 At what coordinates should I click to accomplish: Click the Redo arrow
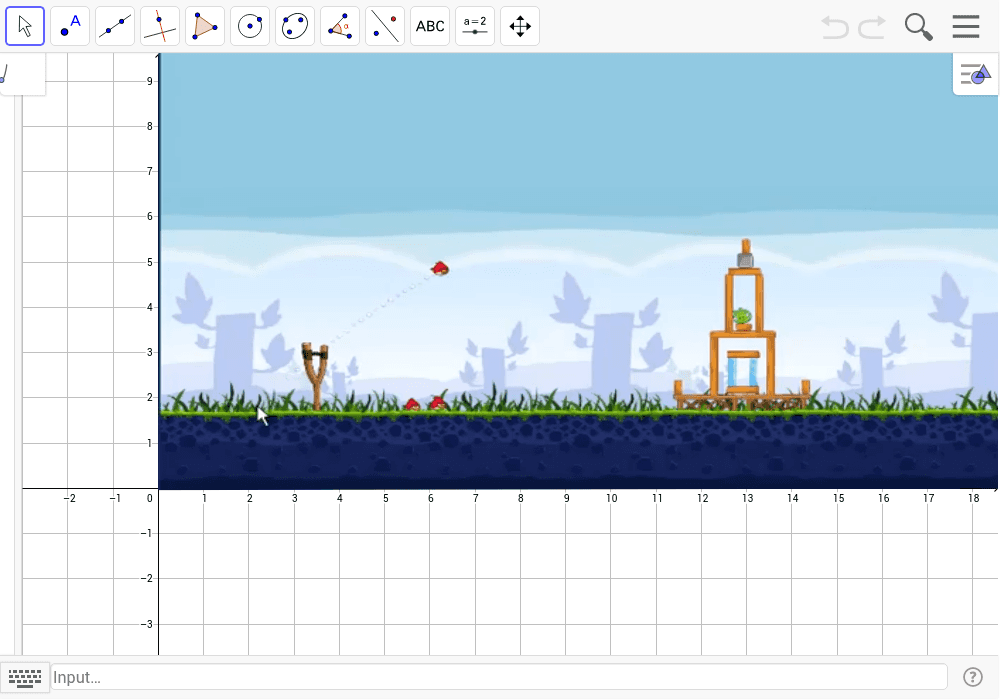[x=872, y=27]
